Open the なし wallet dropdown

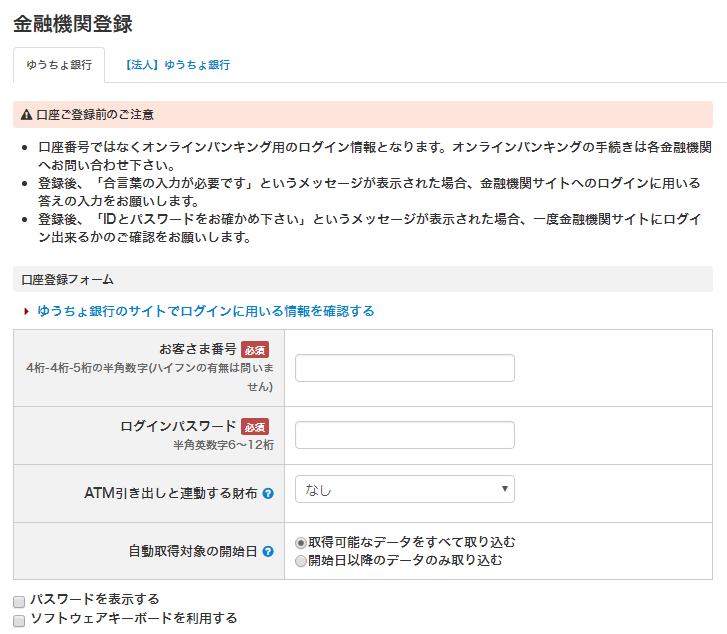(405, 489)
